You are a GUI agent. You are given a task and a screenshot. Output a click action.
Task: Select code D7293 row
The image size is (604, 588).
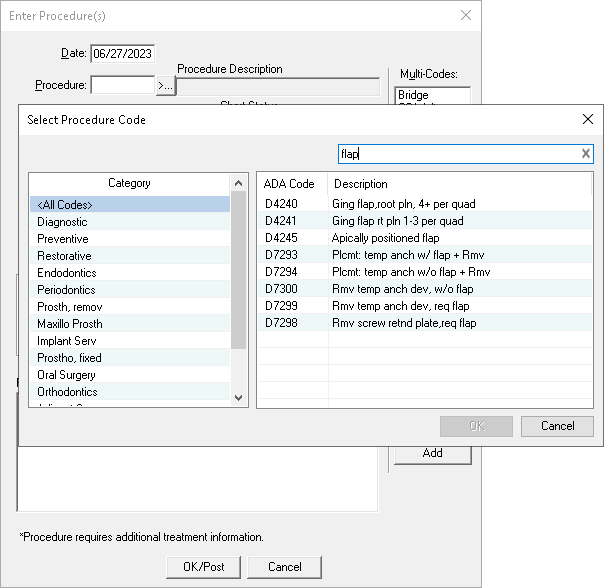[x=425, y=254]
